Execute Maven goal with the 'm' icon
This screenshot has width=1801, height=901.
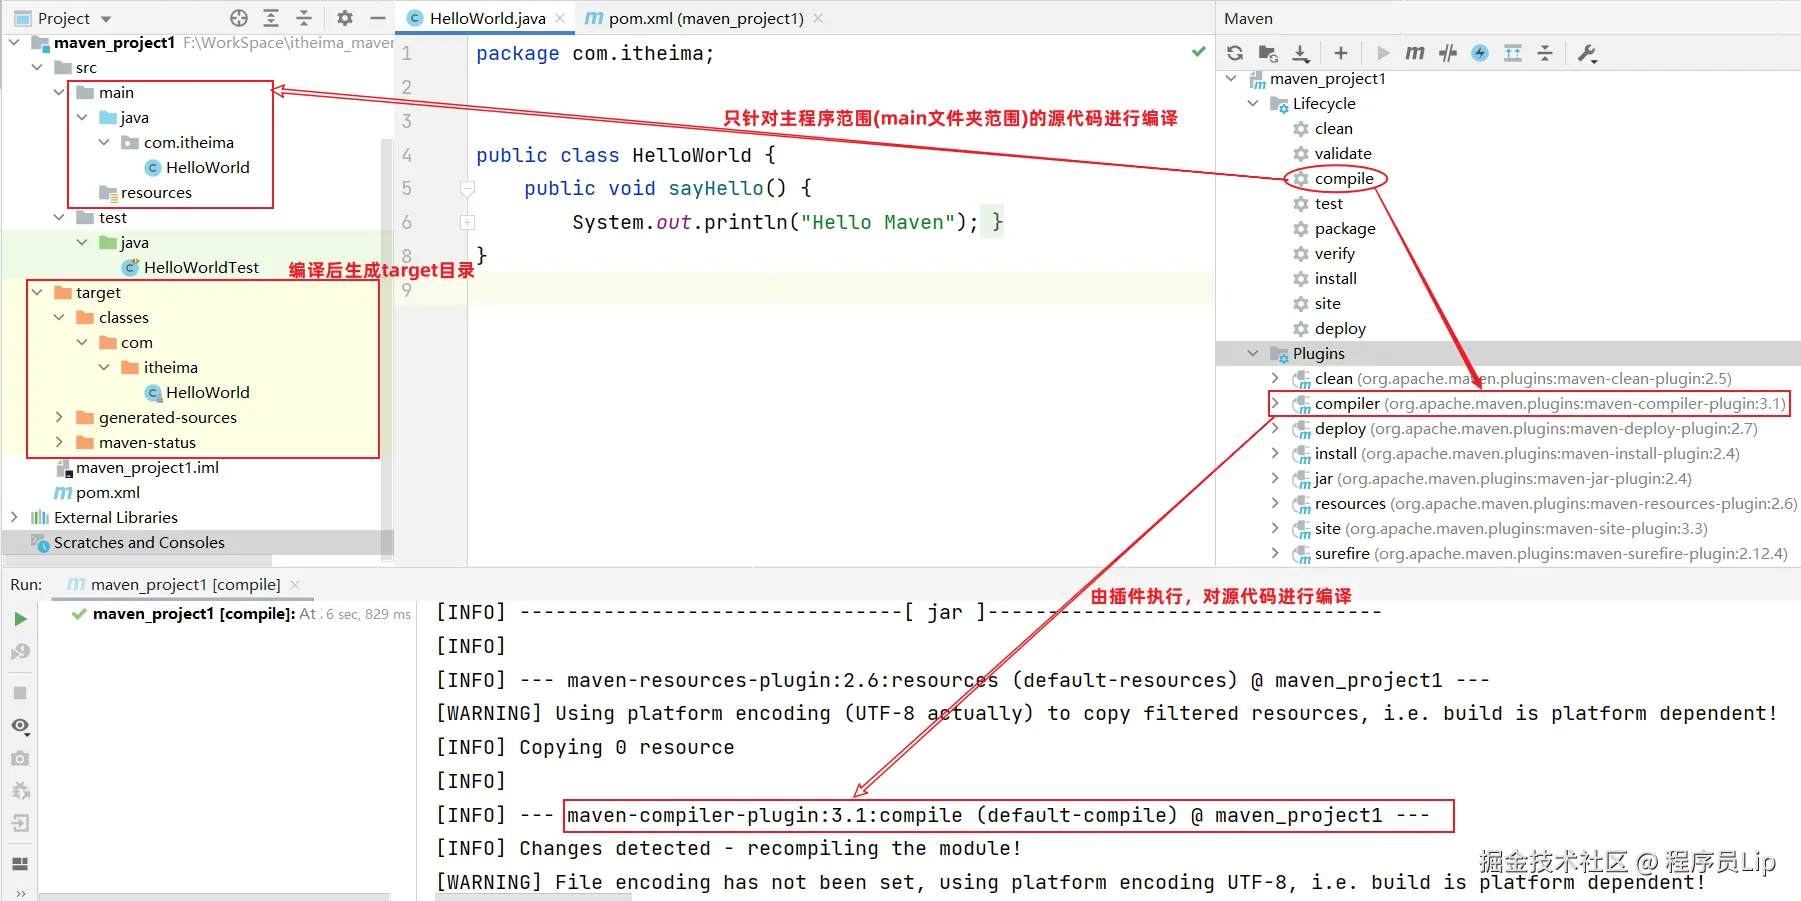[x=1414, y=53]
